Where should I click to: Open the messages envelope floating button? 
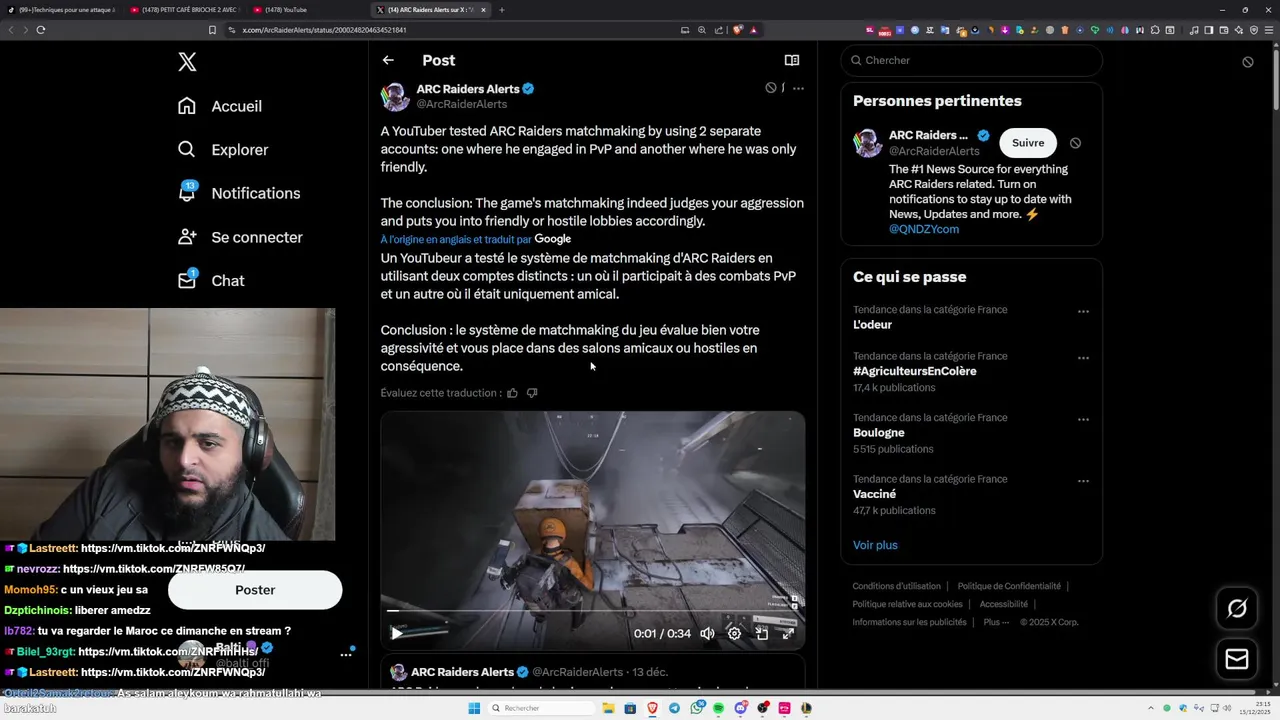(1237, 659)
